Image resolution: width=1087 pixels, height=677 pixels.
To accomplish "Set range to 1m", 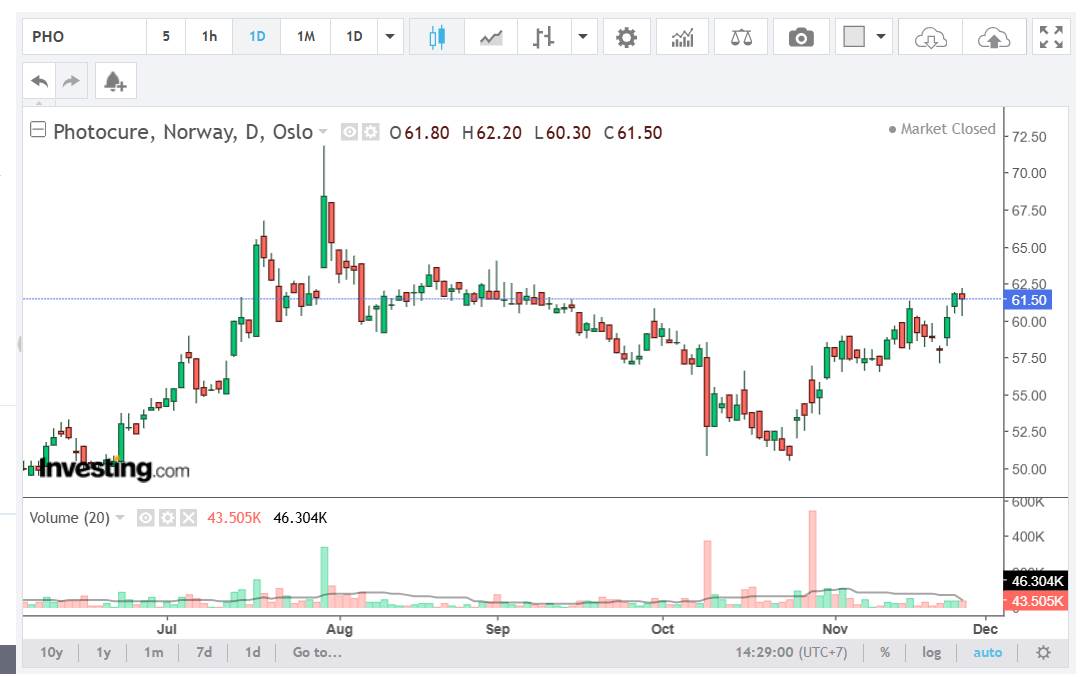I will 153,652.
